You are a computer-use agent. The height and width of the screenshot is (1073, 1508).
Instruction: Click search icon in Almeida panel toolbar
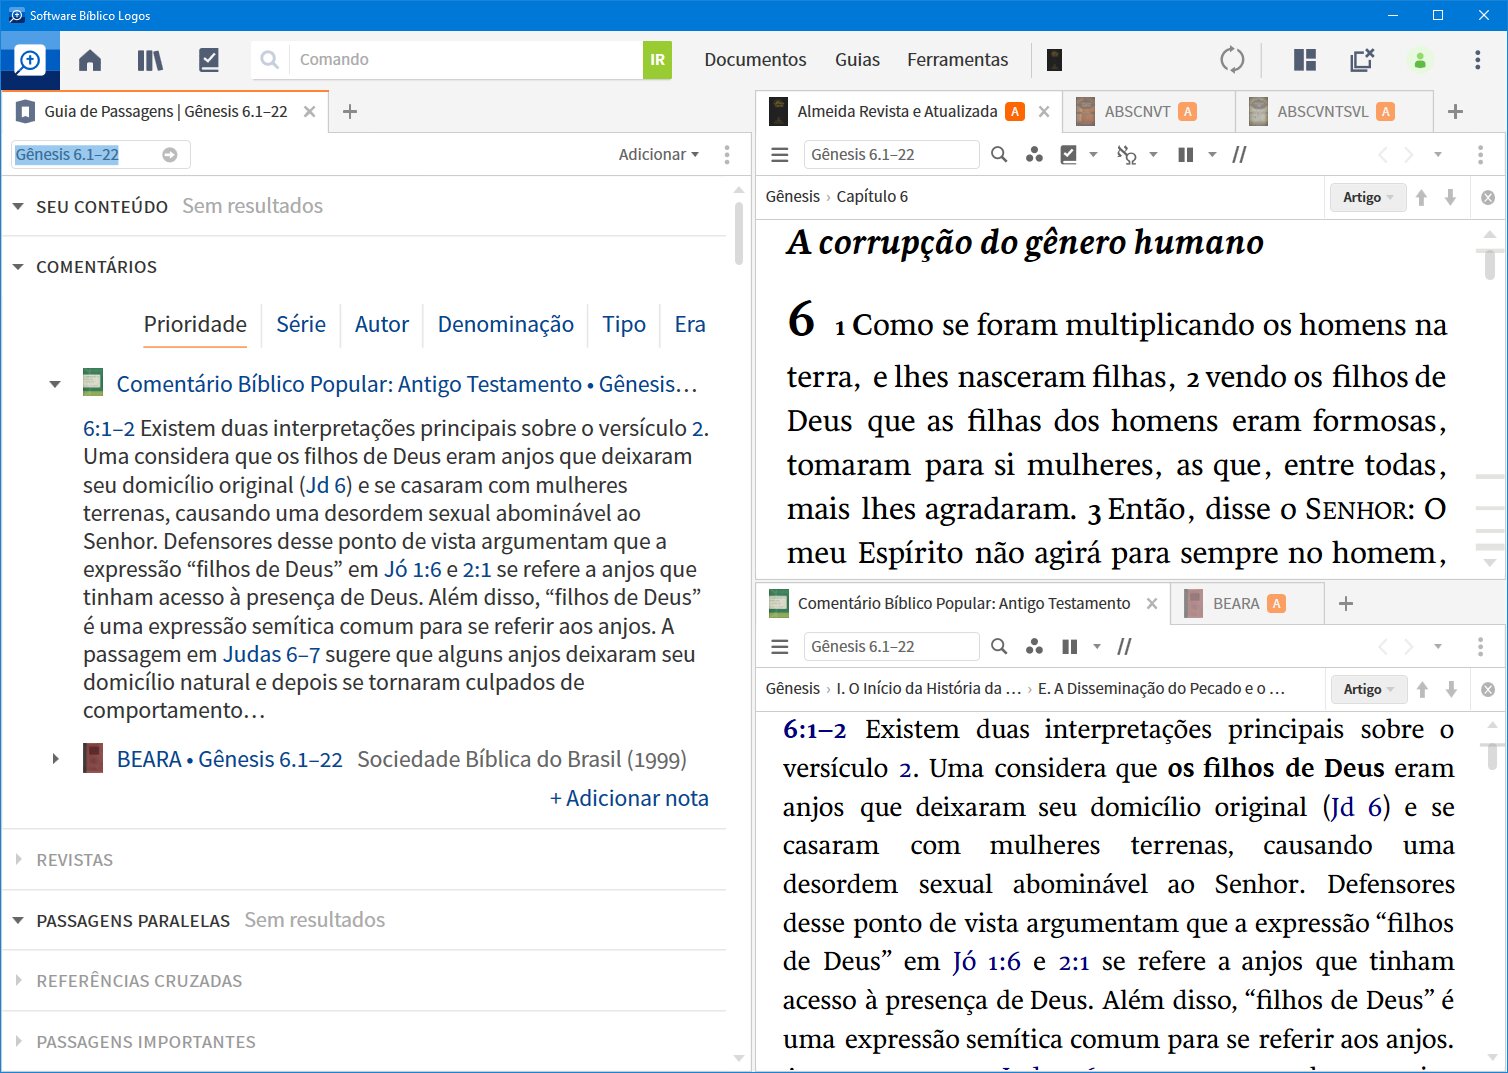[x=999, y=155]
